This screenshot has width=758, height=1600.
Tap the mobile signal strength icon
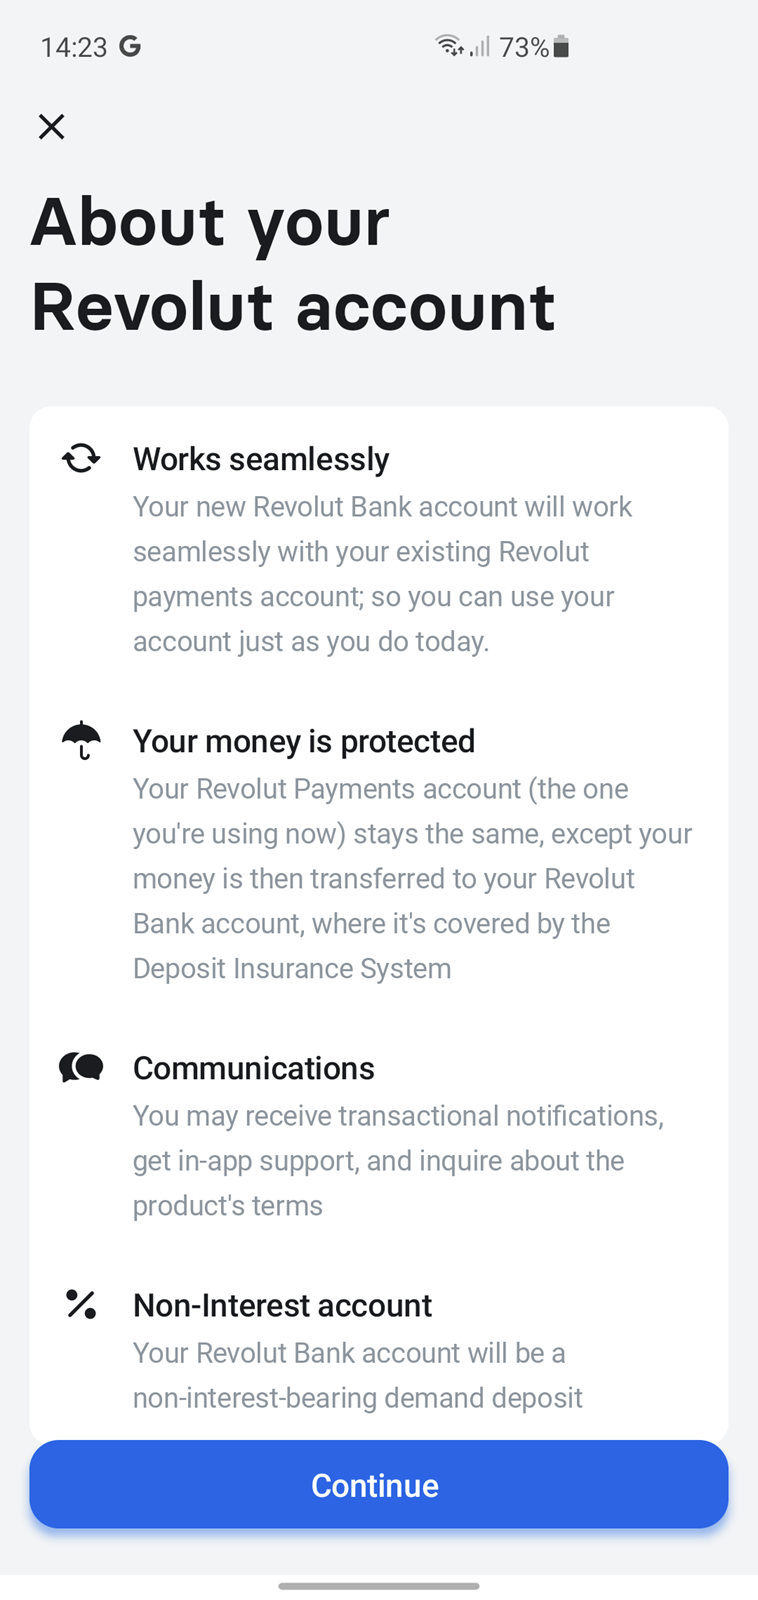[481, 46]
